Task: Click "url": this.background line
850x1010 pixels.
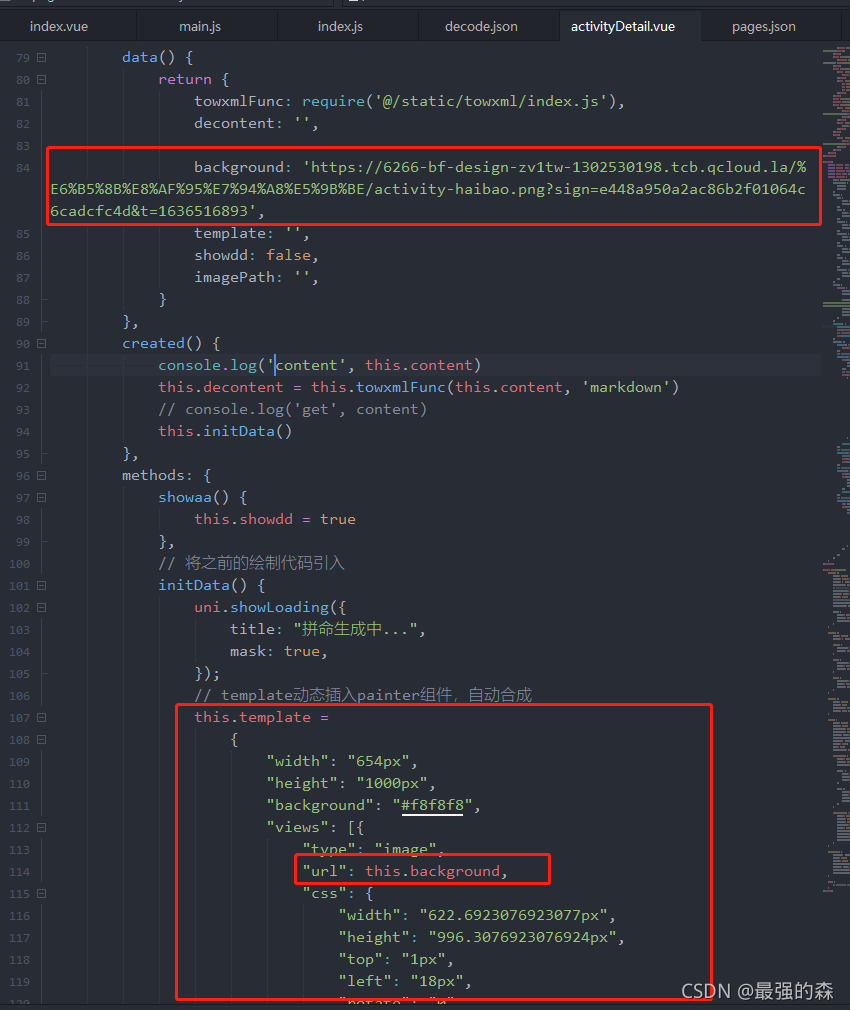Action: pyautogui.click(x=404, y=871)
